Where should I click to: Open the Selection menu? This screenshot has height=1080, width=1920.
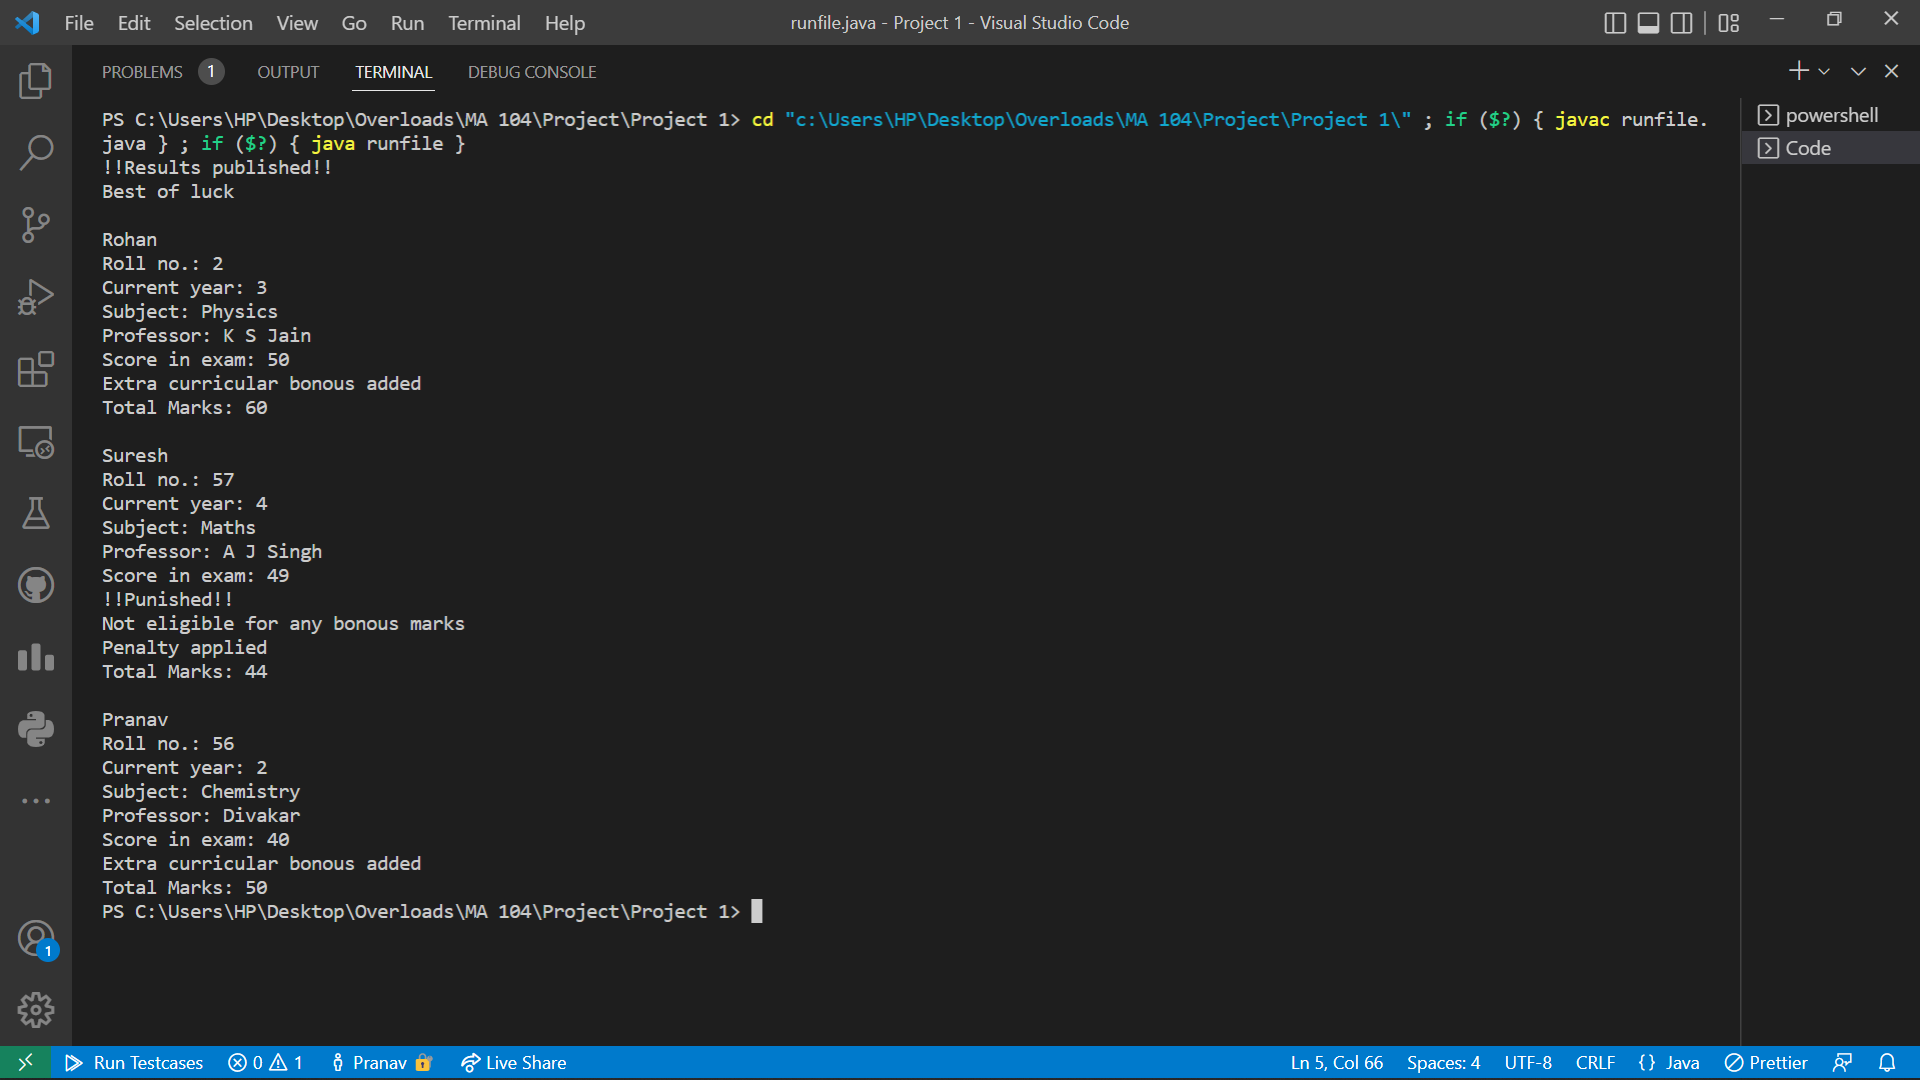(x=213, y=23)
